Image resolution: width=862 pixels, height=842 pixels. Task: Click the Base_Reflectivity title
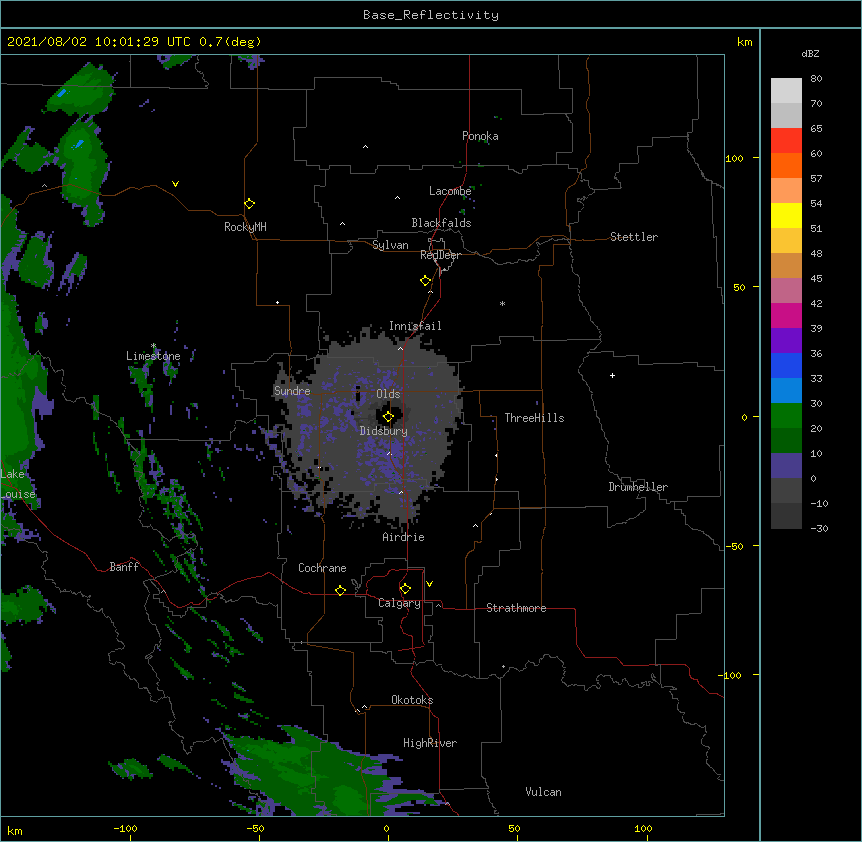431,15
